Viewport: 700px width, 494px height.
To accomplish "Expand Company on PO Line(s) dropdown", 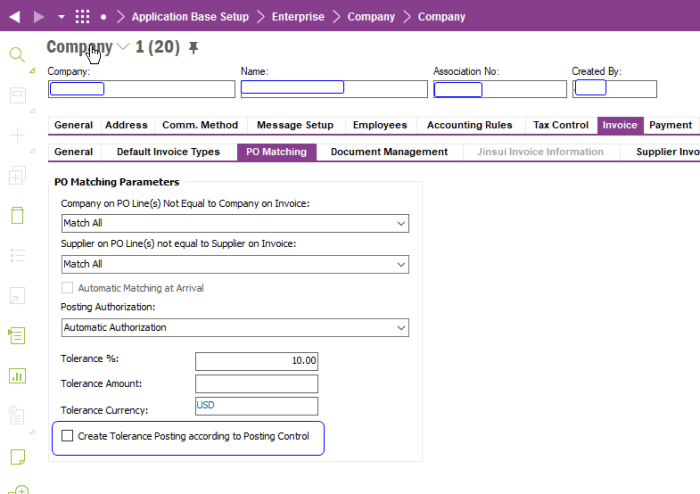I will pos(401,224).
